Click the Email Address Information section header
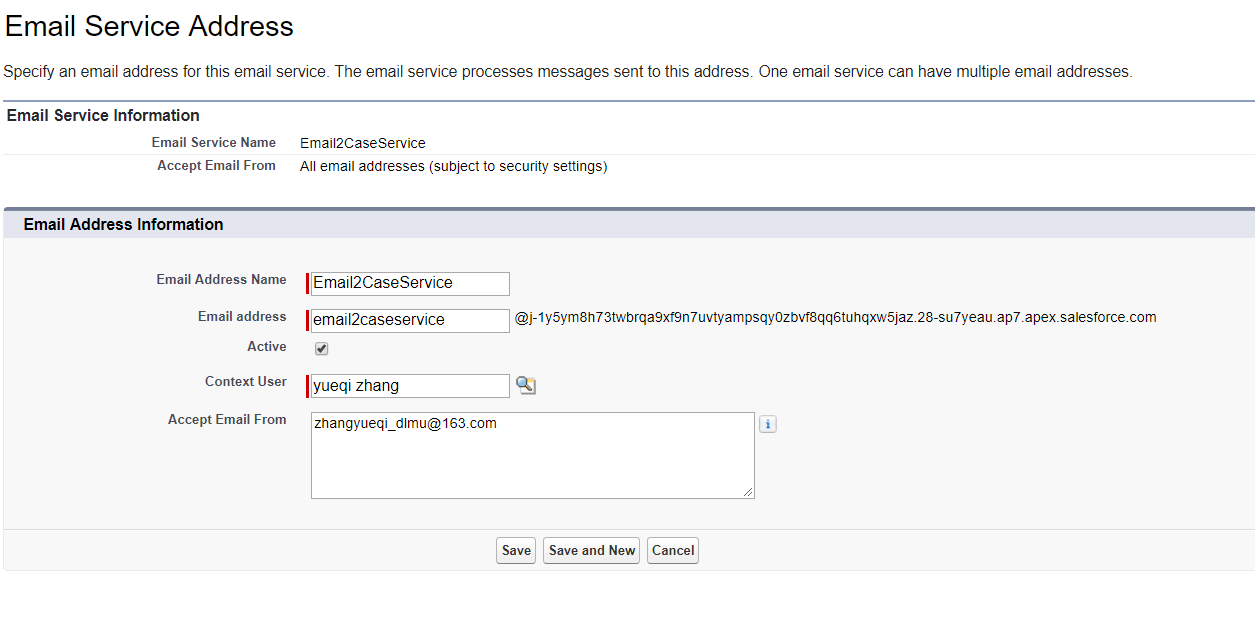Screen dimensions: 1255x636 point(123,224)
